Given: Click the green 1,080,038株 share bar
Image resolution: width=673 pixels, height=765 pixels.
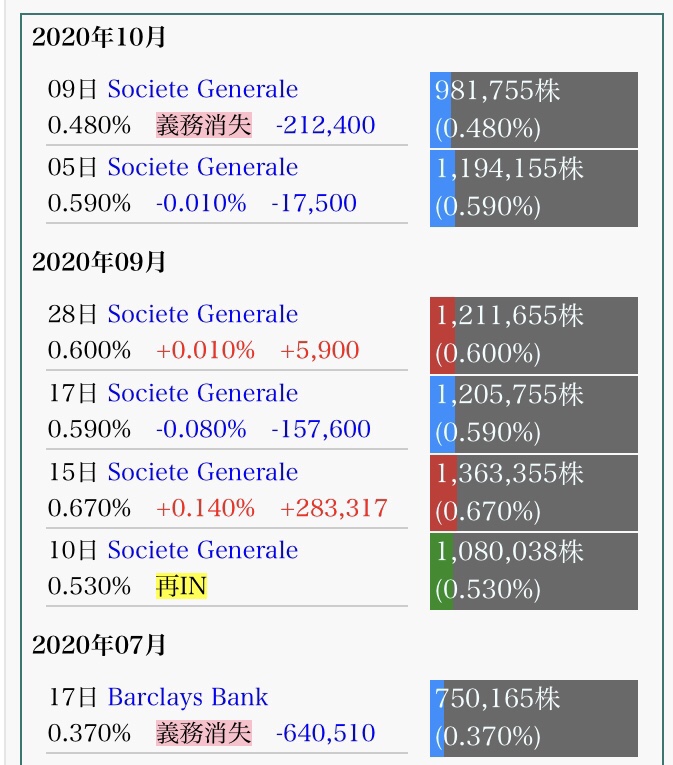Looking at the screenshot, I should pyautogui.click(x=534, y=571).
